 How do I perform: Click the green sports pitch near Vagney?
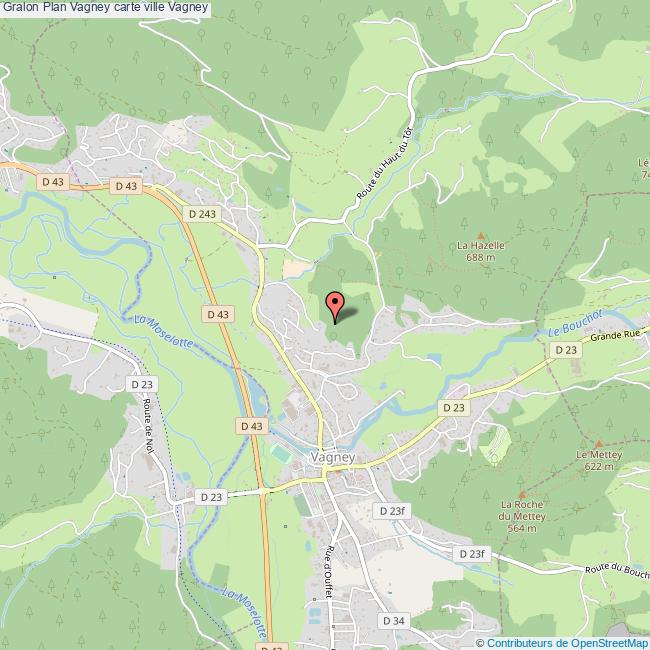pyautogui.click(x=281, y=454)
